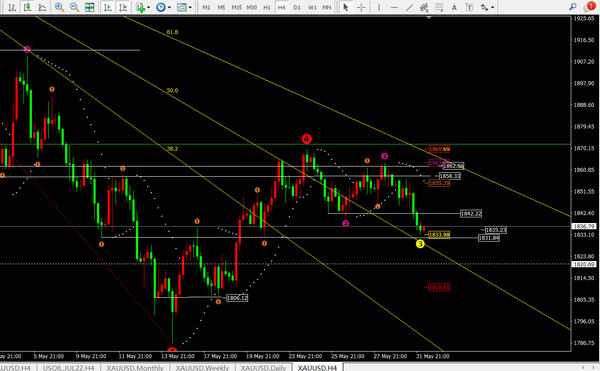Select the D1 timeframe
The height and width of the screenshot is (371, 600).
coord(297,7)
